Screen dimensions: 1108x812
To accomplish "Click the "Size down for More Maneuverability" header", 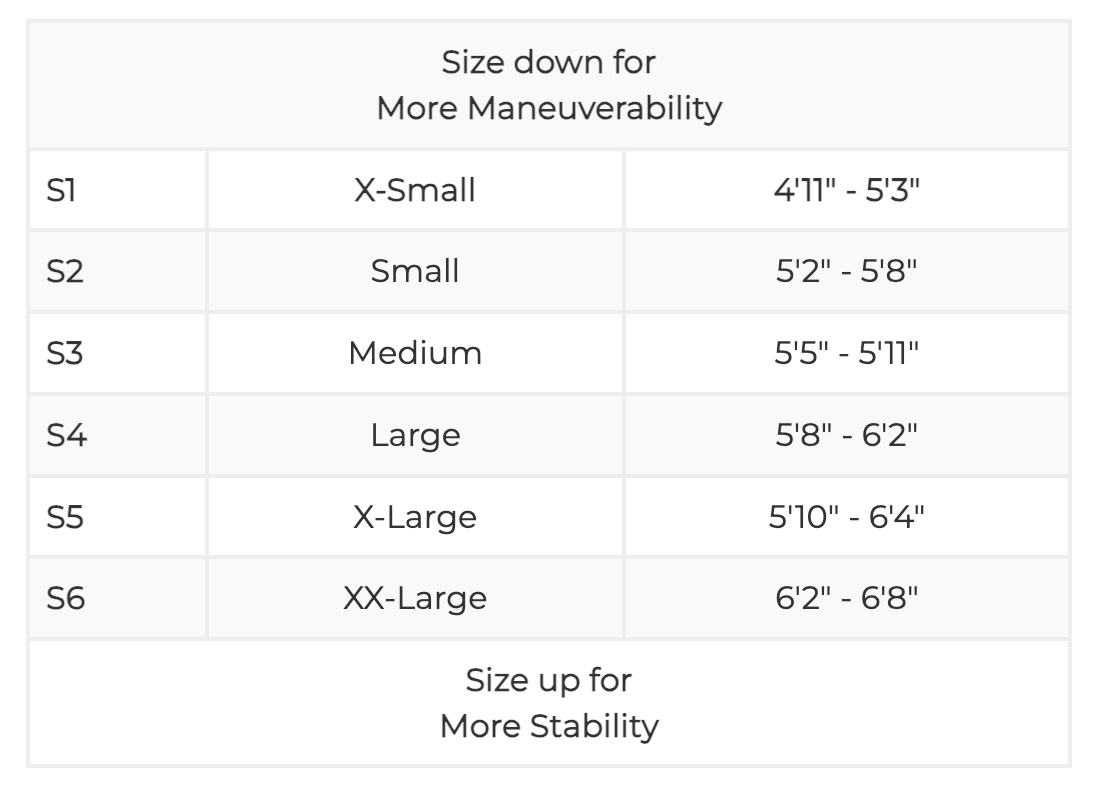I will point(549,85).
